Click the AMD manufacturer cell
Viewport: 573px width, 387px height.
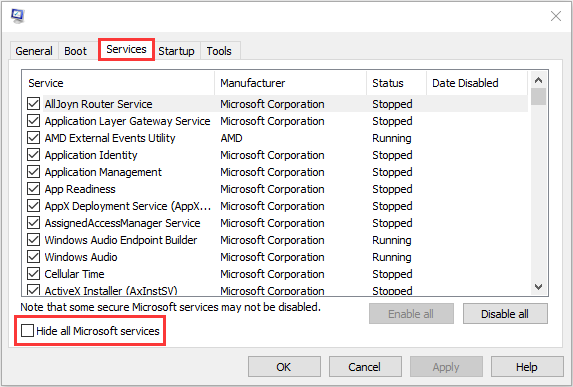point(231,138)
